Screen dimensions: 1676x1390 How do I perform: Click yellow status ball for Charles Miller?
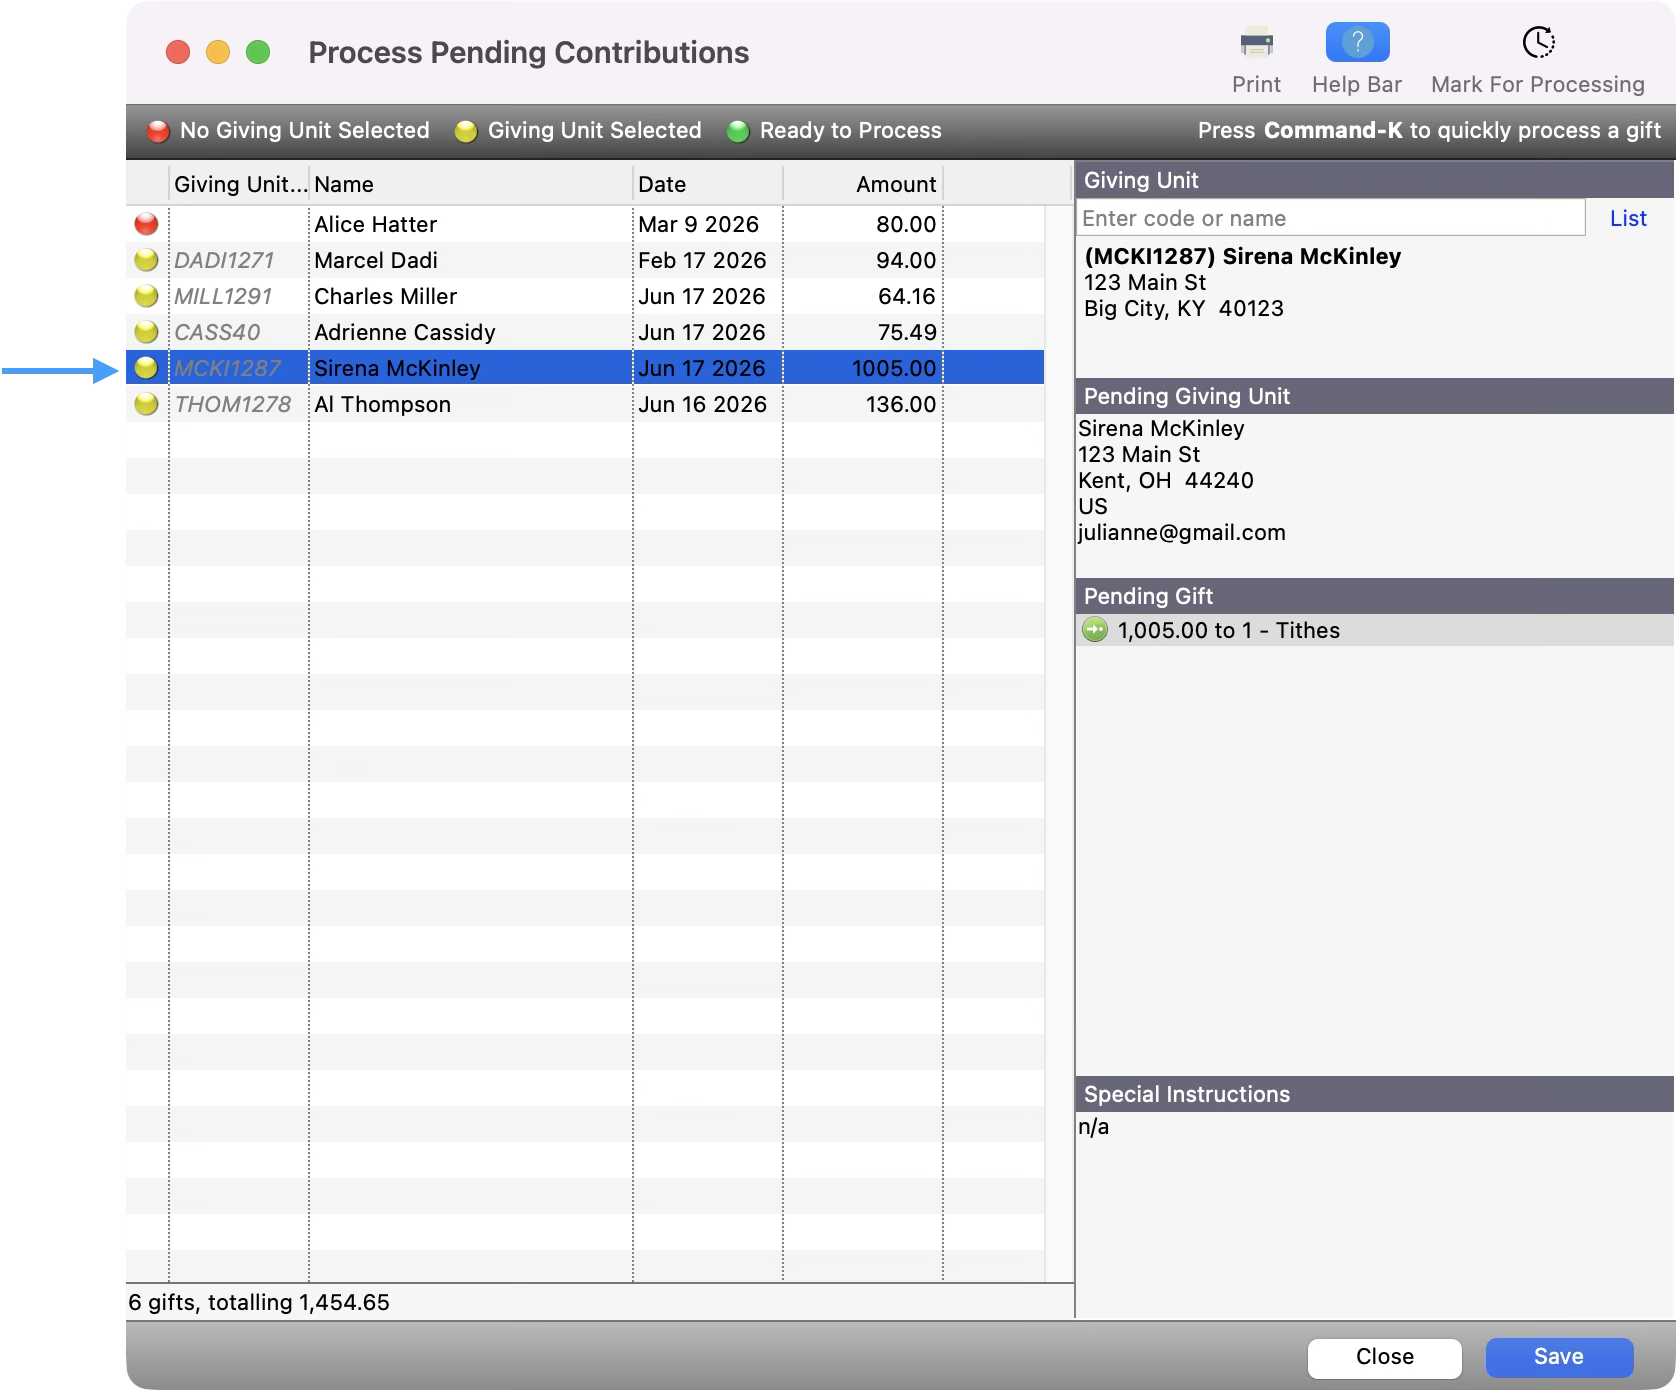click(x=146, y=296)
